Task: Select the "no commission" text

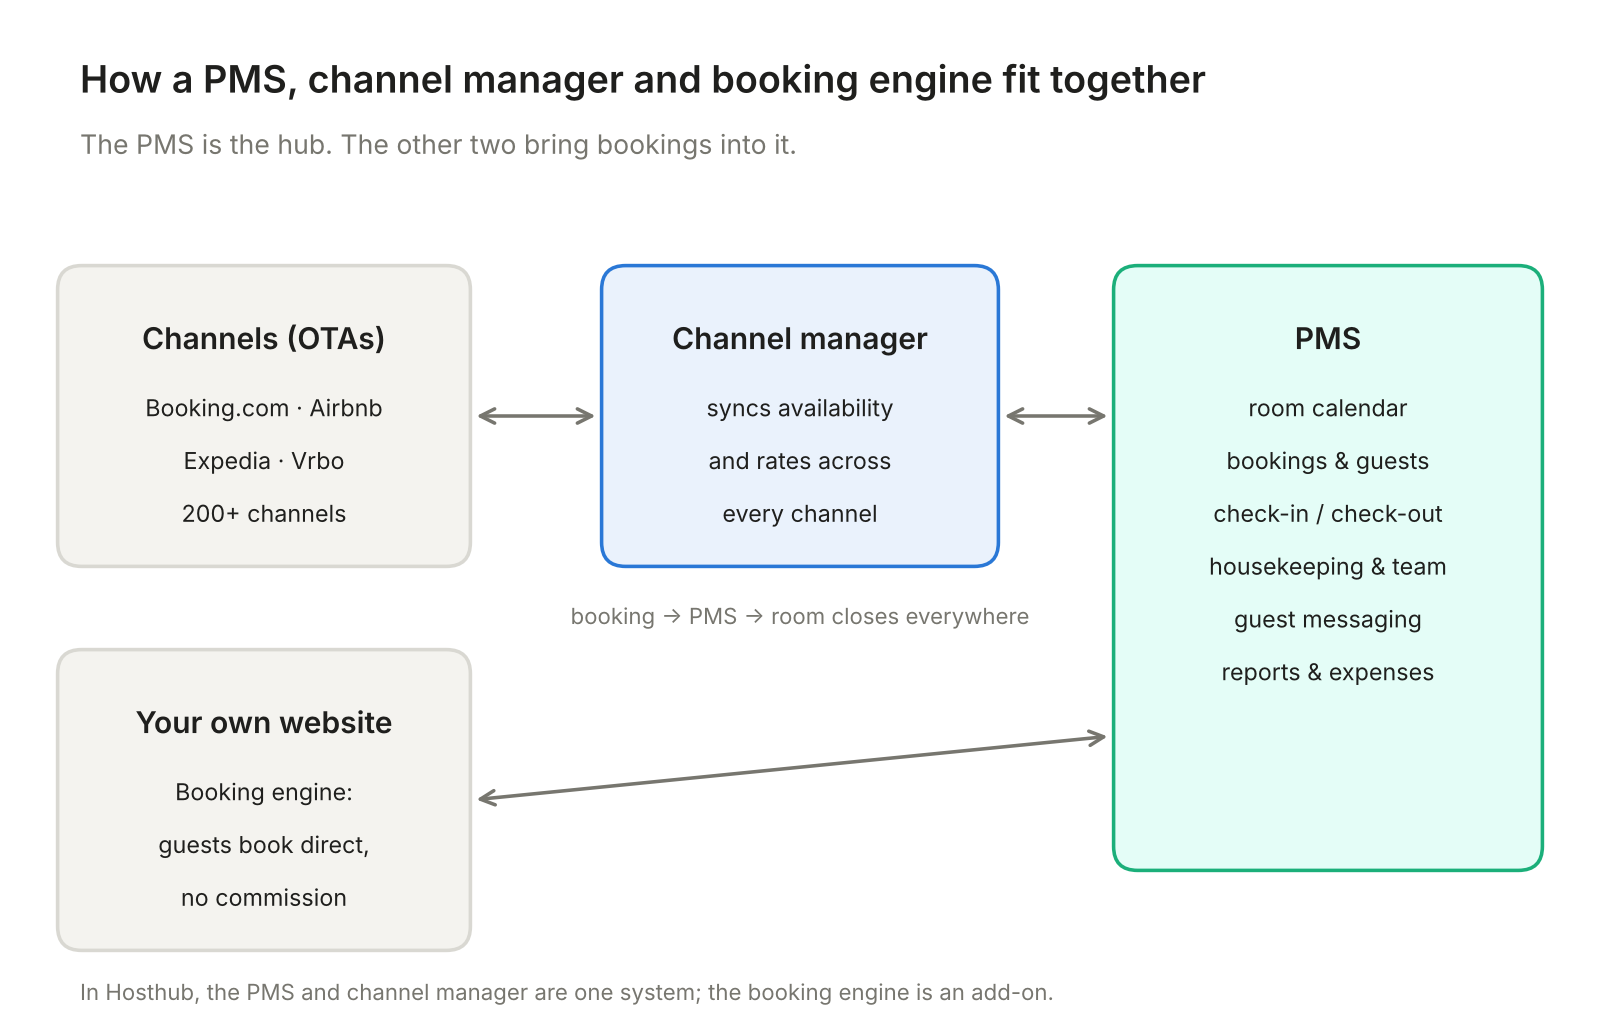Action: [x=264, y=898]
